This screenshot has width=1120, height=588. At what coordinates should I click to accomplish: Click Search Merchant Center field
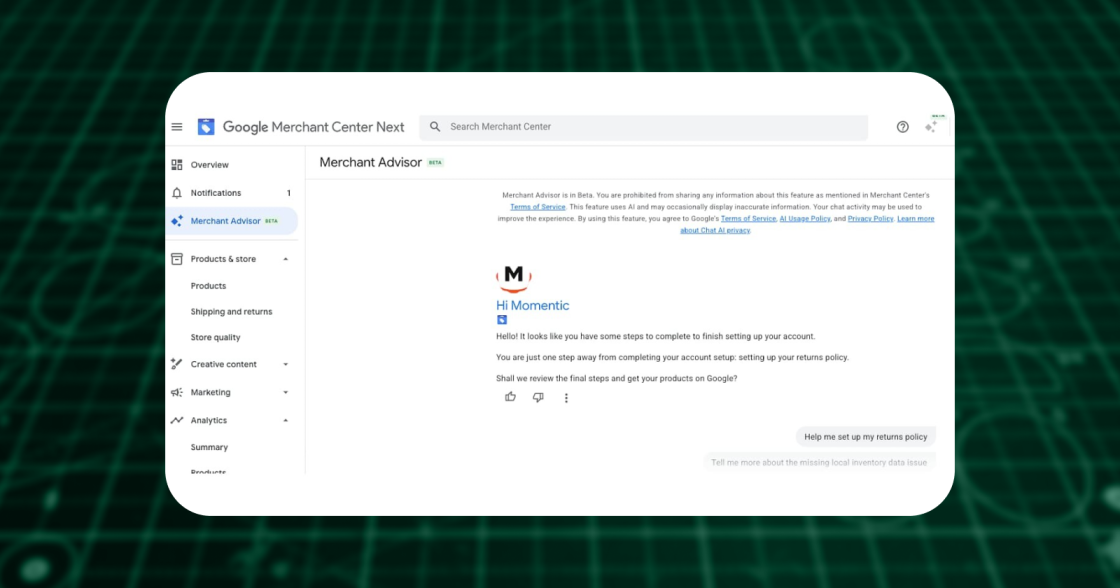tap(644, 126)
